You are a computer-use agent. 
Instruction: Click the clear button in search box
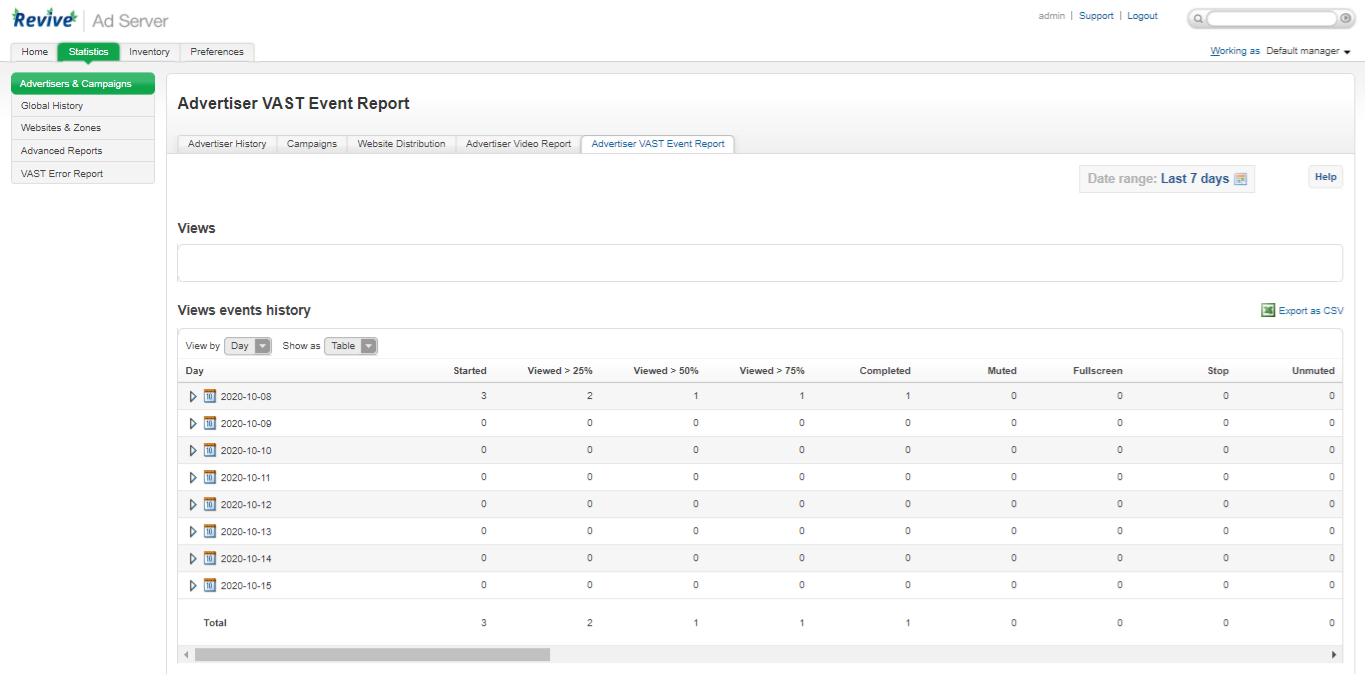pos(1345,19)
